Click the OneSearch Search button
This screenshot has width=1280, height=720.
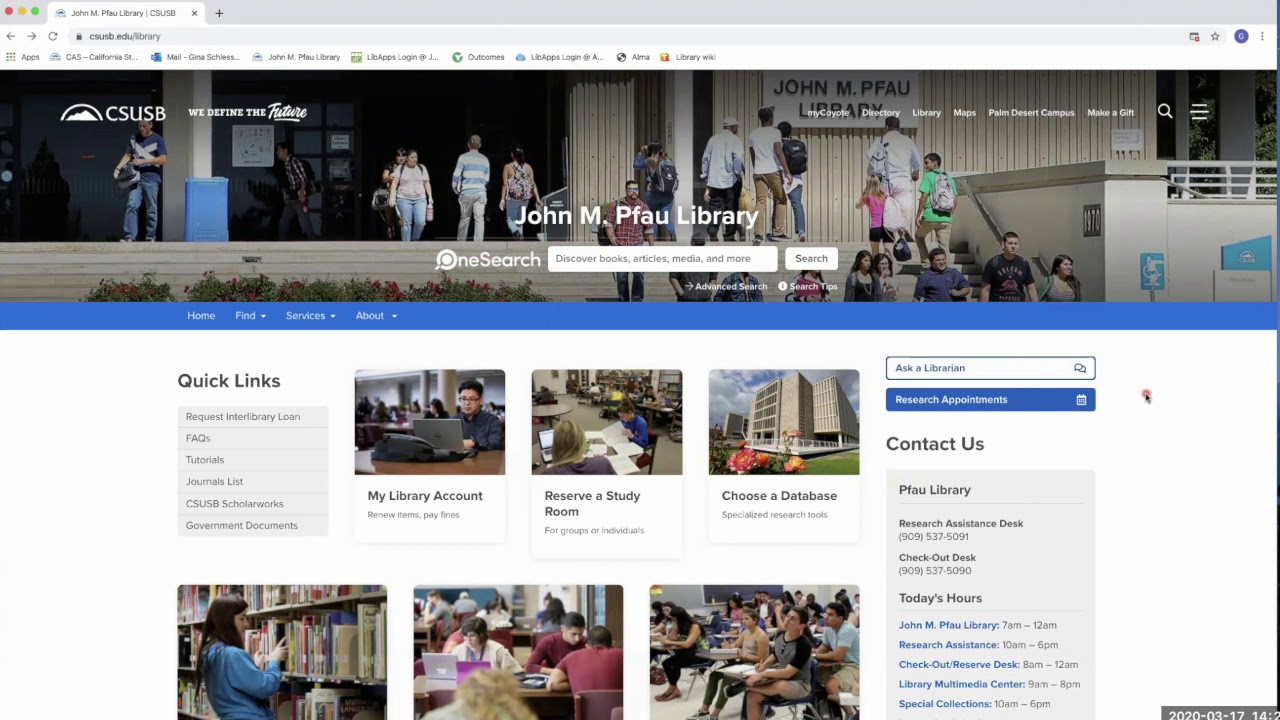click(x=811, y=258)
